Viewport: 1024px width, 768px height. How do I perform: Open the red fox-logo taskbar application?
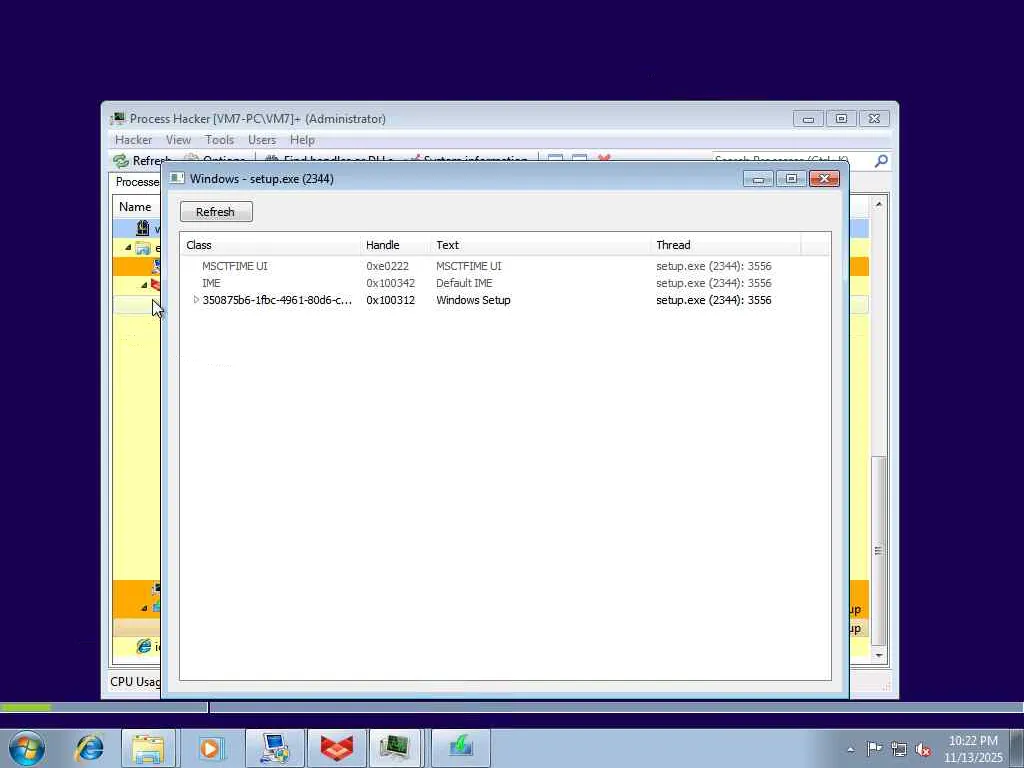(336, 748)
